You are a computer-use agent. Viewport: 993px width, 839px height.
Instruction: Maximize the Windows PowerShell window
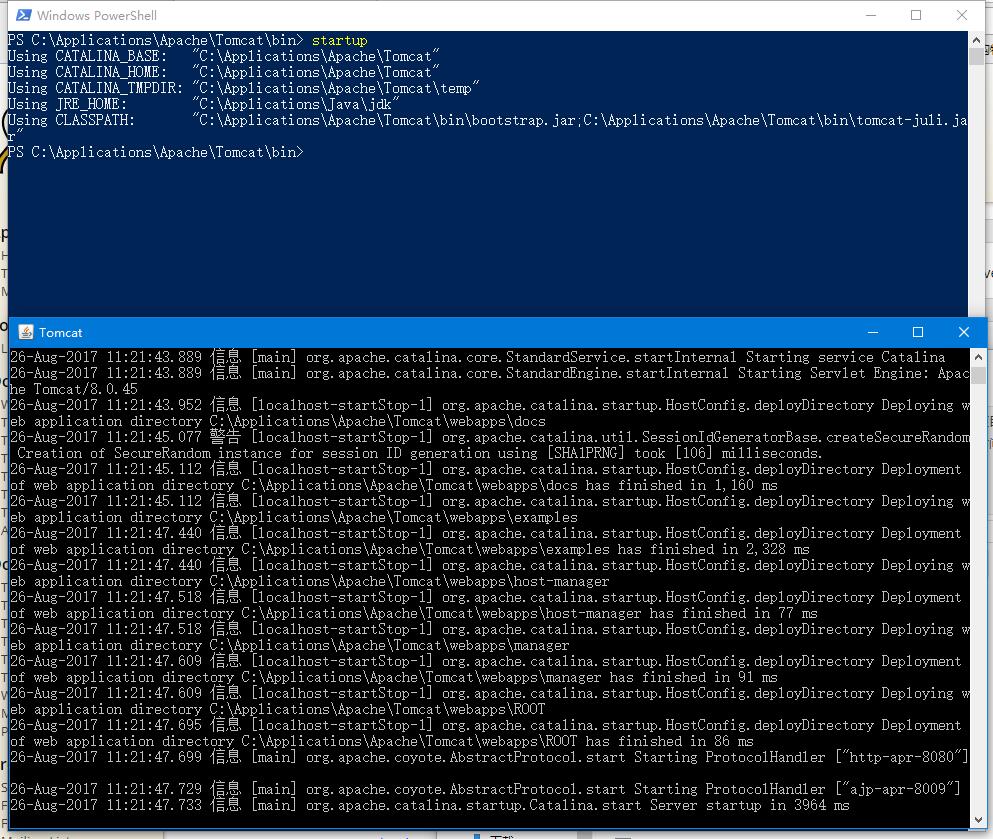tap(916, 15)
